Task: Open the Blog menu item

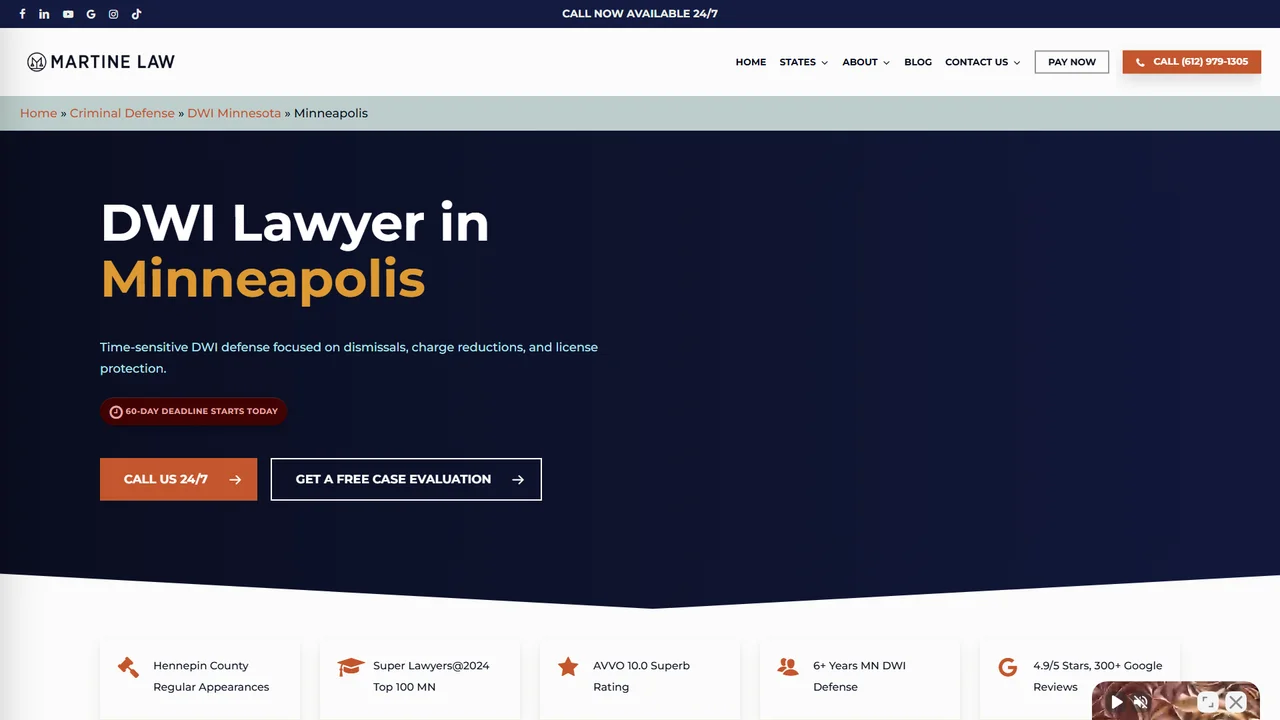Action: click(918, 62)
